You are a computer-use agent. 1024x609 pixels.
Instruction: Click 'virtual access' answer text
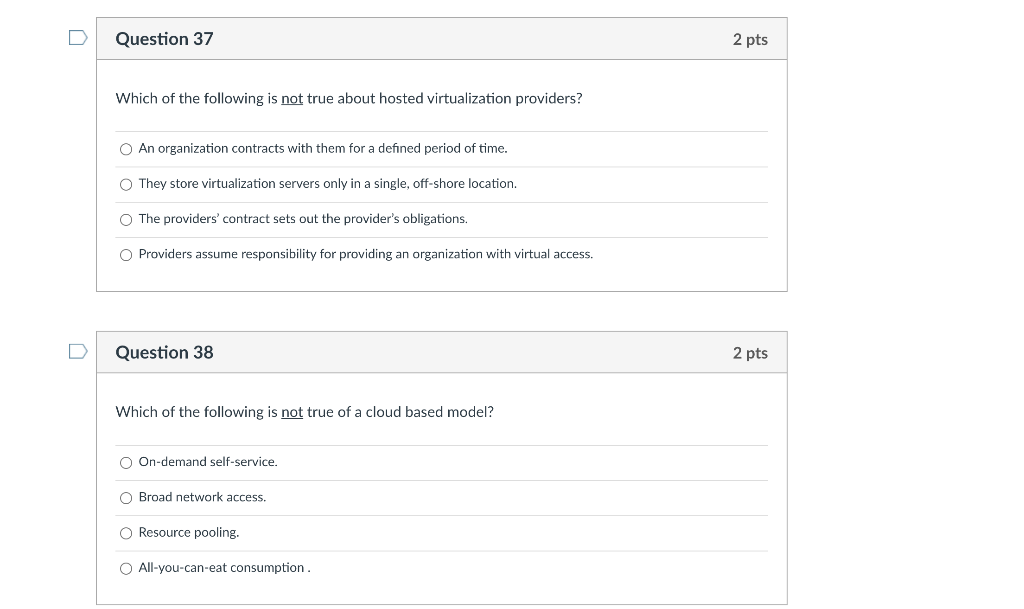pos(552,254)
